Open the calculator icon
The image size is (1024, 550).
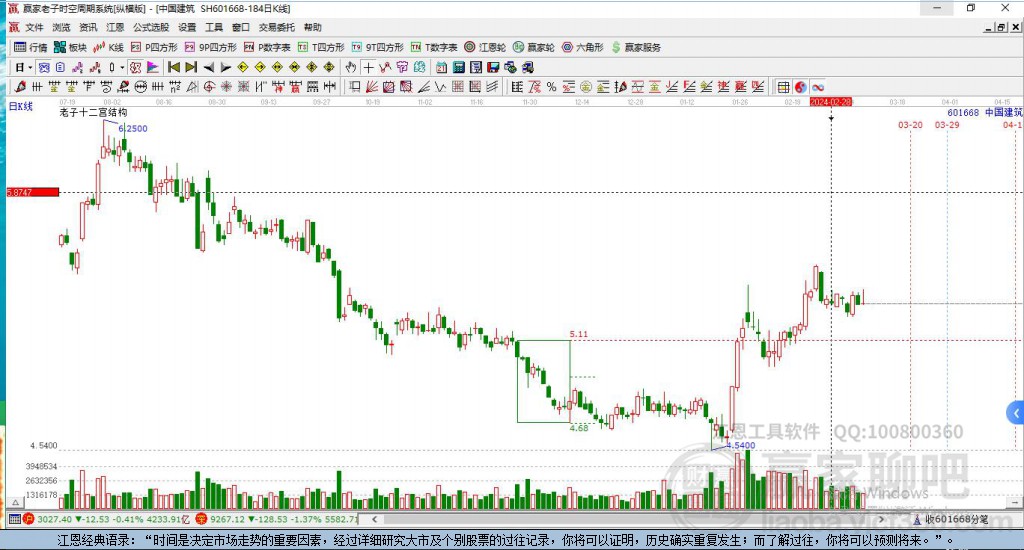click(458, 67)
